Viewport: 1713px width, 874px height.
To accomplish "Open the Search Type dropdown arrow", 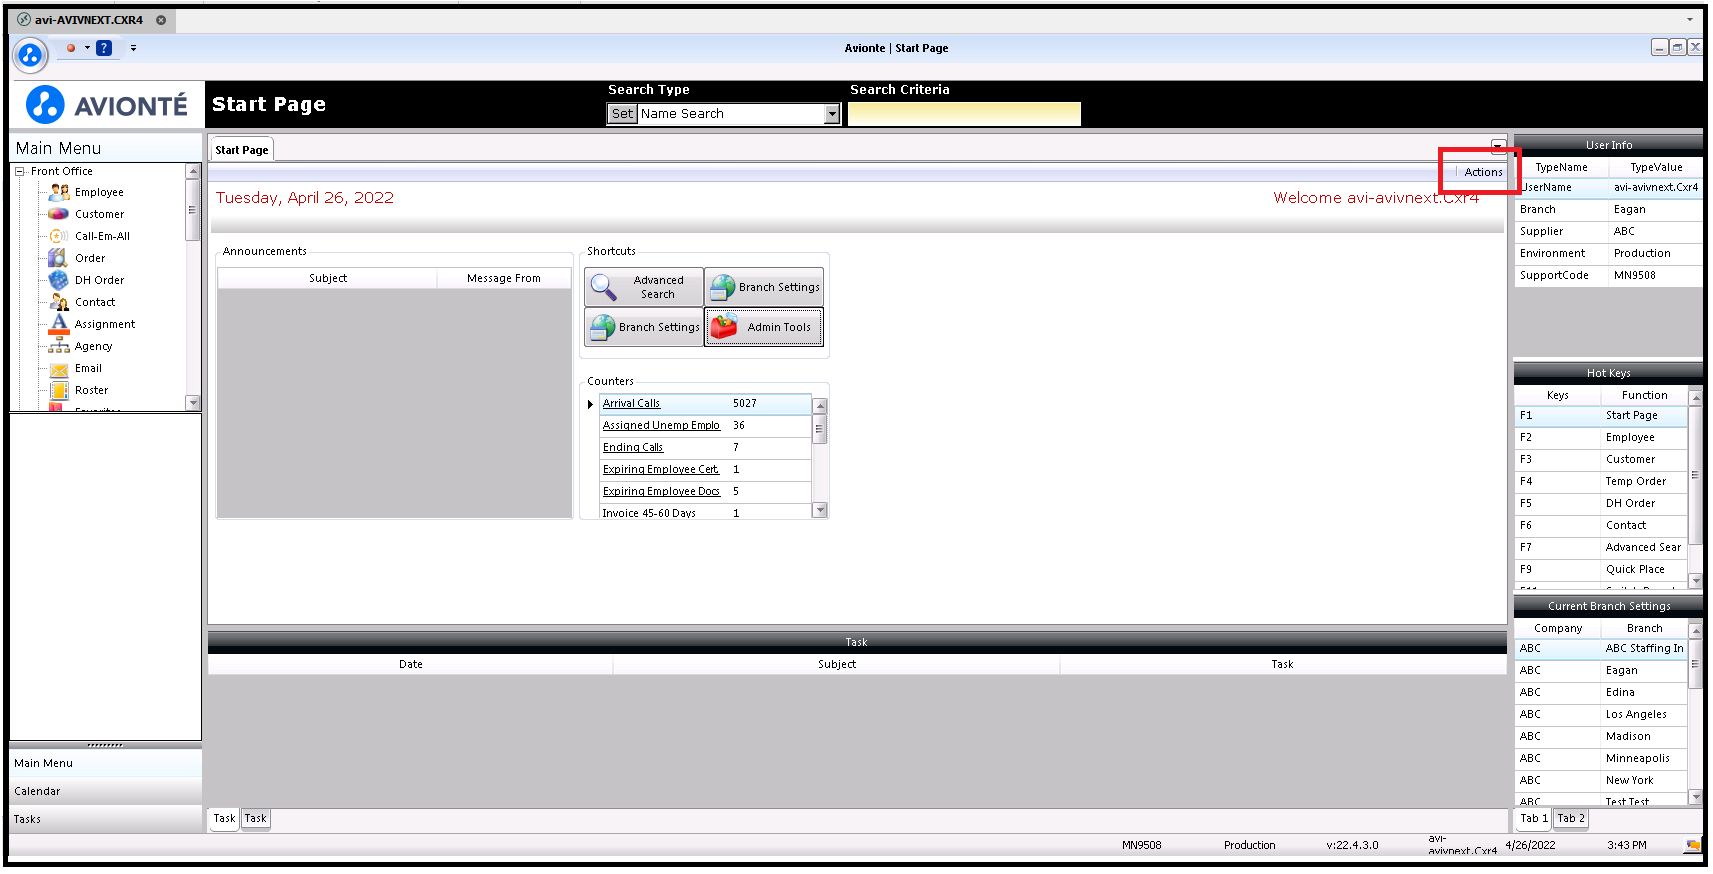I will tap(832, 114).
